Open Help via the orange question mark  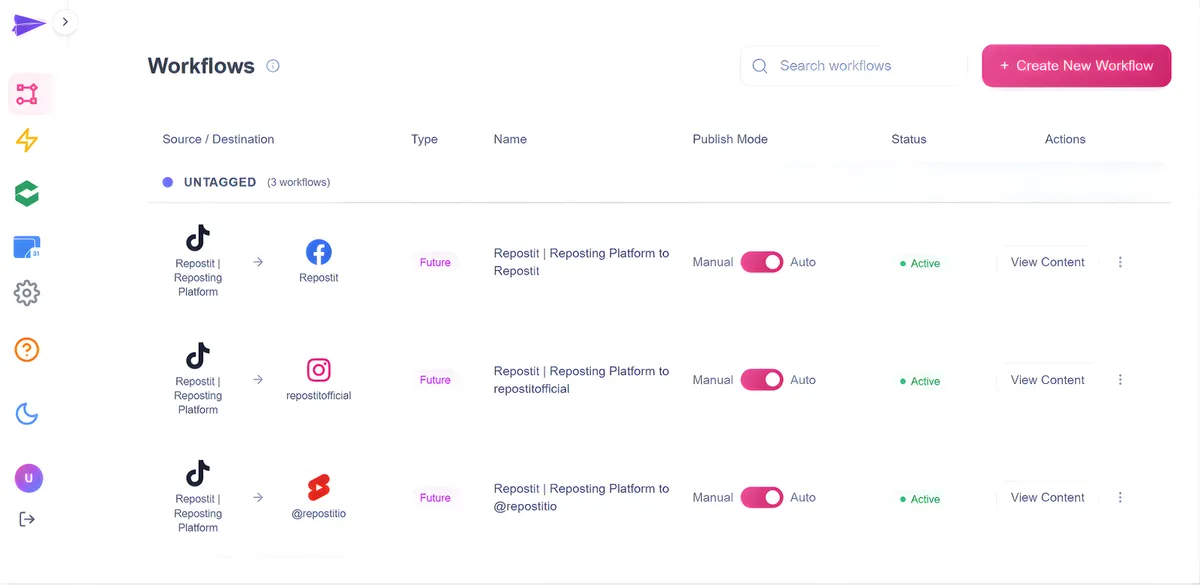click(x=27, y=350)
